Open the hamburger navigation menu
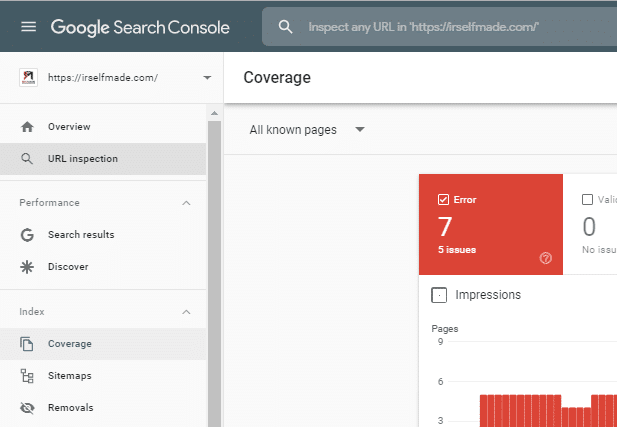Image resolution: width=617 pixels, height=427 pixels. point(28,27)
